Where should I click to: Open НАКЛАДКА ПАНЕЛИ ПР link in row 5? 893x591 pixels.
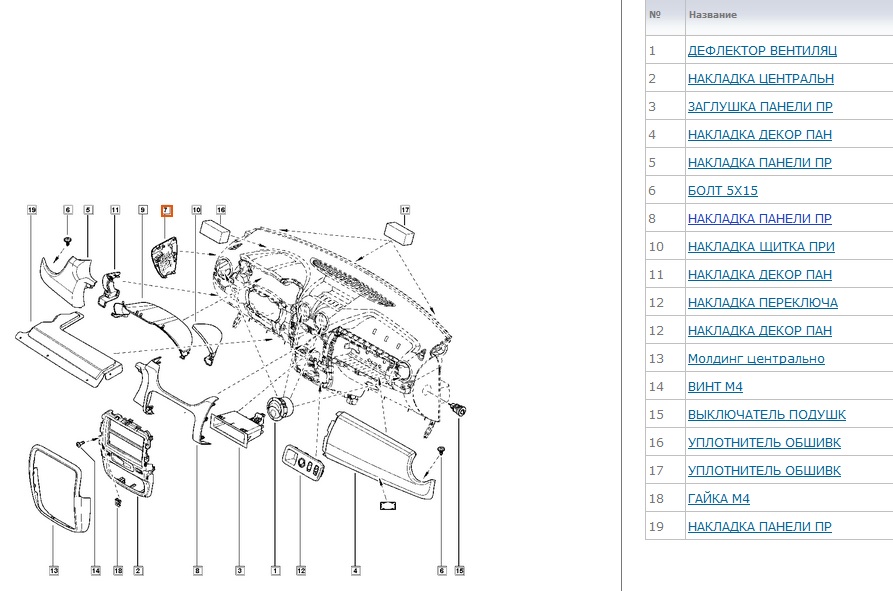(760, 162)
